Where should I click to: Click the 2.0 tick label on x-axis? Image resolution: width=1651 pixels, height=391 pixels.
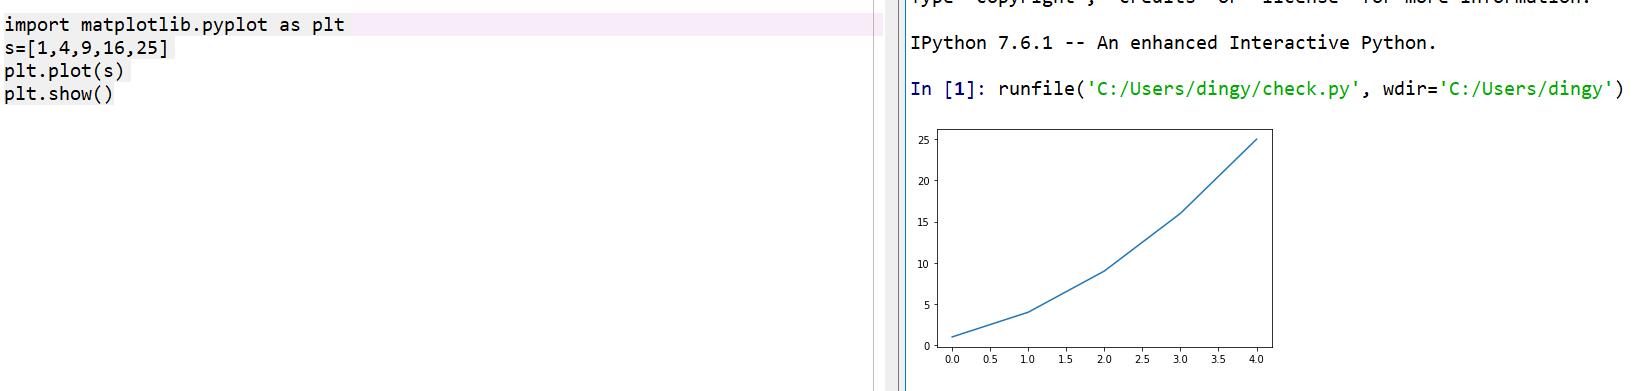[x=1104, y=359]
